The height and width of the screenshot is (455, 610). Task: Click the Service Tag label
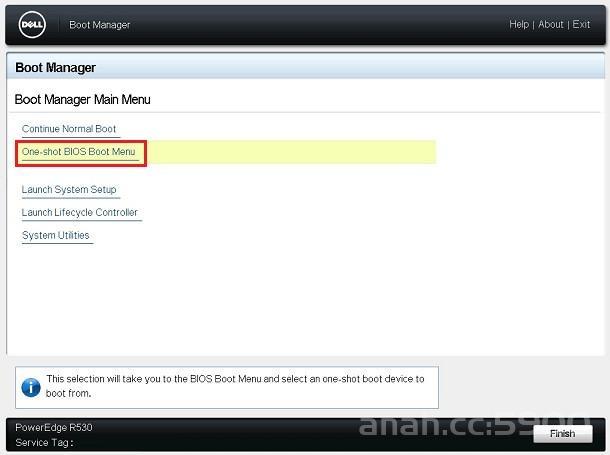pyautogui.click(x=44, y=443)
